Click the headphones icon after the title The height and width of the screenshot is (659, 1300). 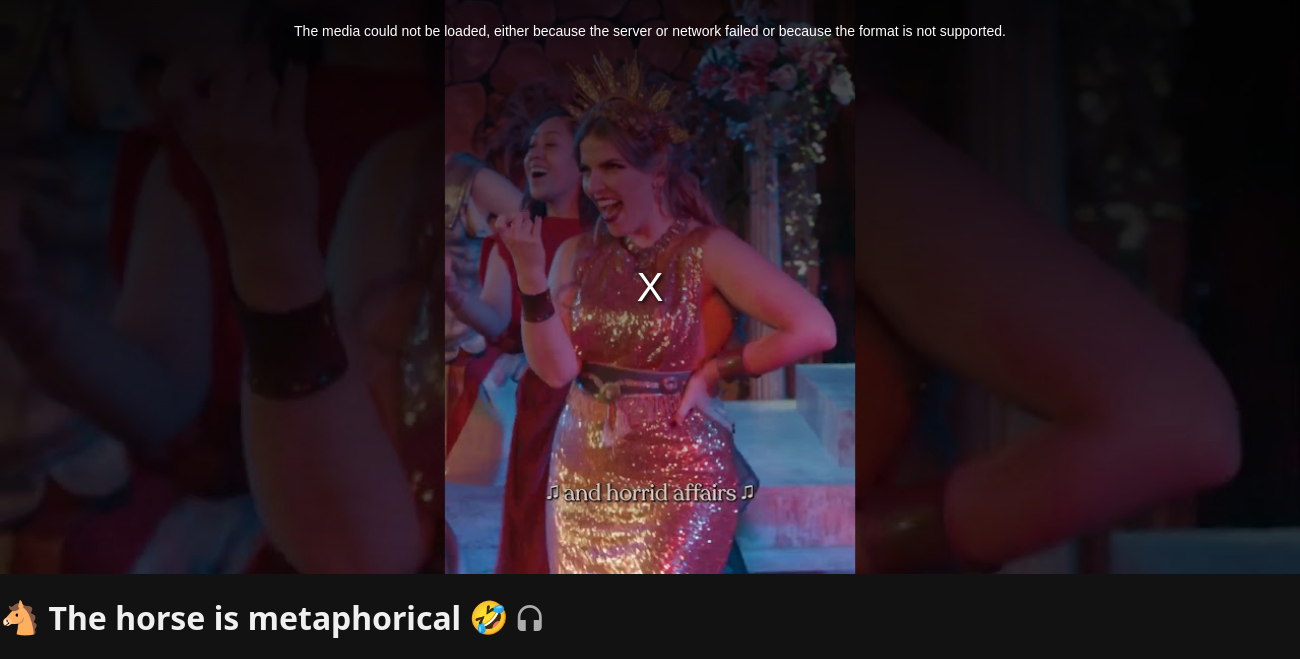530,619
